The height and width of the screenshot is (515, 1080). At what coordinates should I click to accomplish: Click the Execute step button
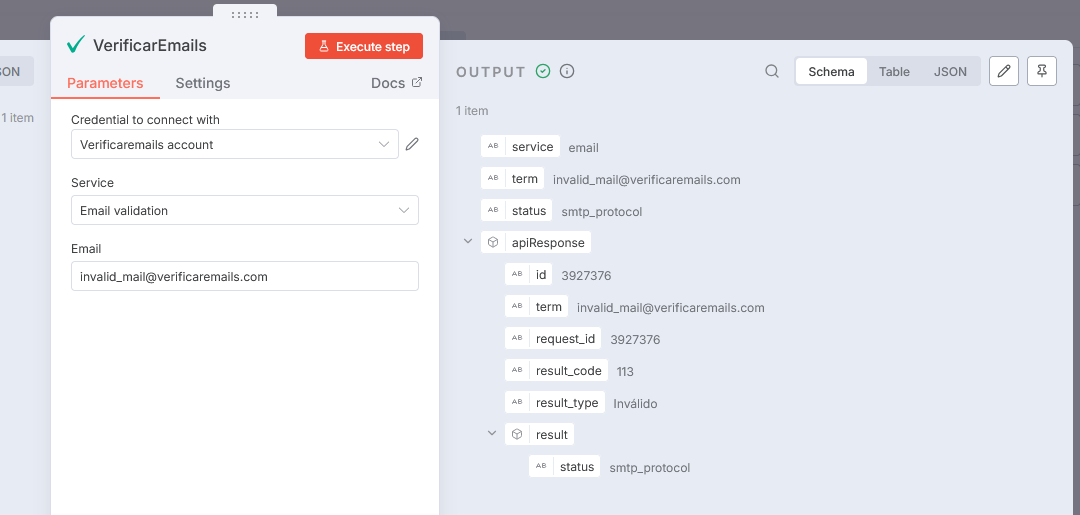364,47
